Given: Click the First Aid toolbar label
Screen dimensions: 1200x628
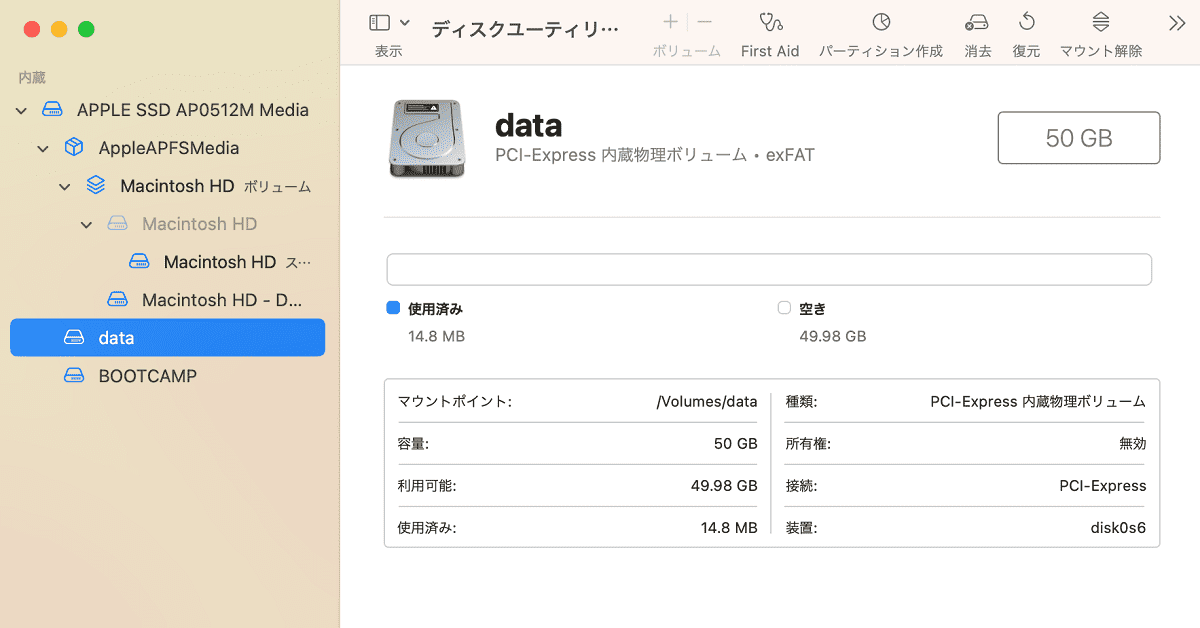Looking at the screenshot, I should tap(770, 51).
